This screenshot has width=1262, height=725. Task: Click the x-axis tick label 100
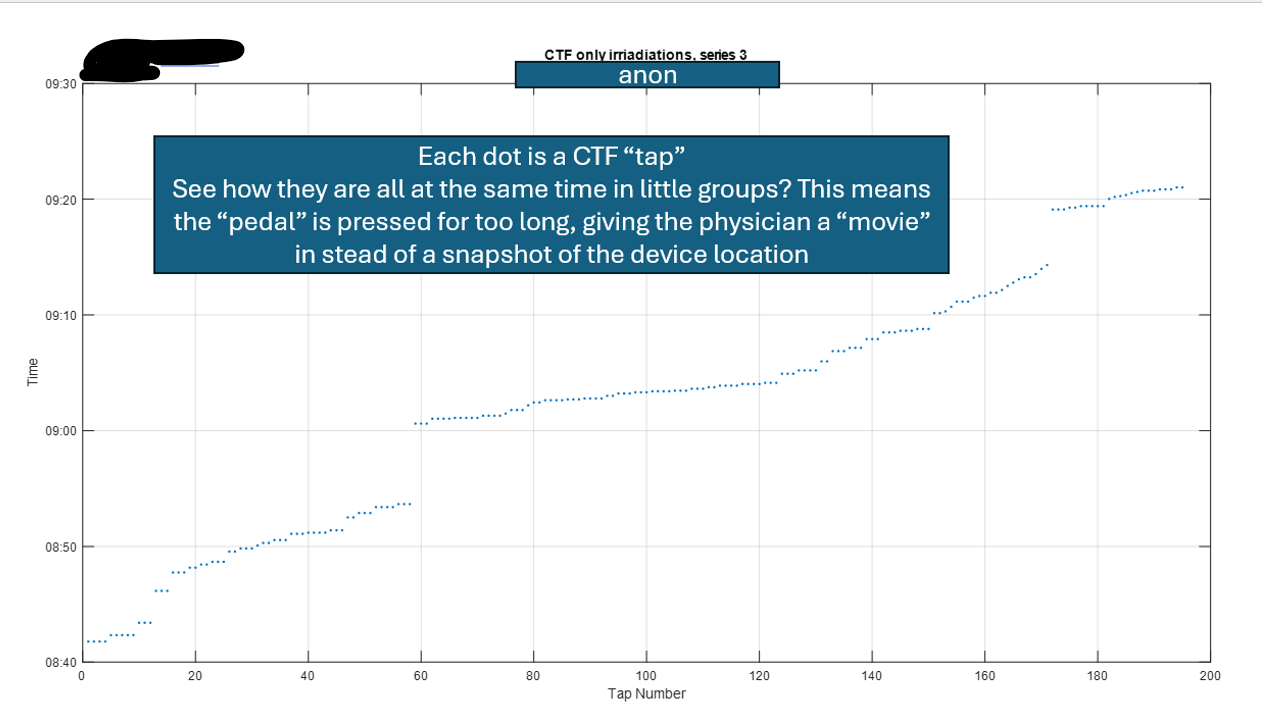[x=646, y=676]
